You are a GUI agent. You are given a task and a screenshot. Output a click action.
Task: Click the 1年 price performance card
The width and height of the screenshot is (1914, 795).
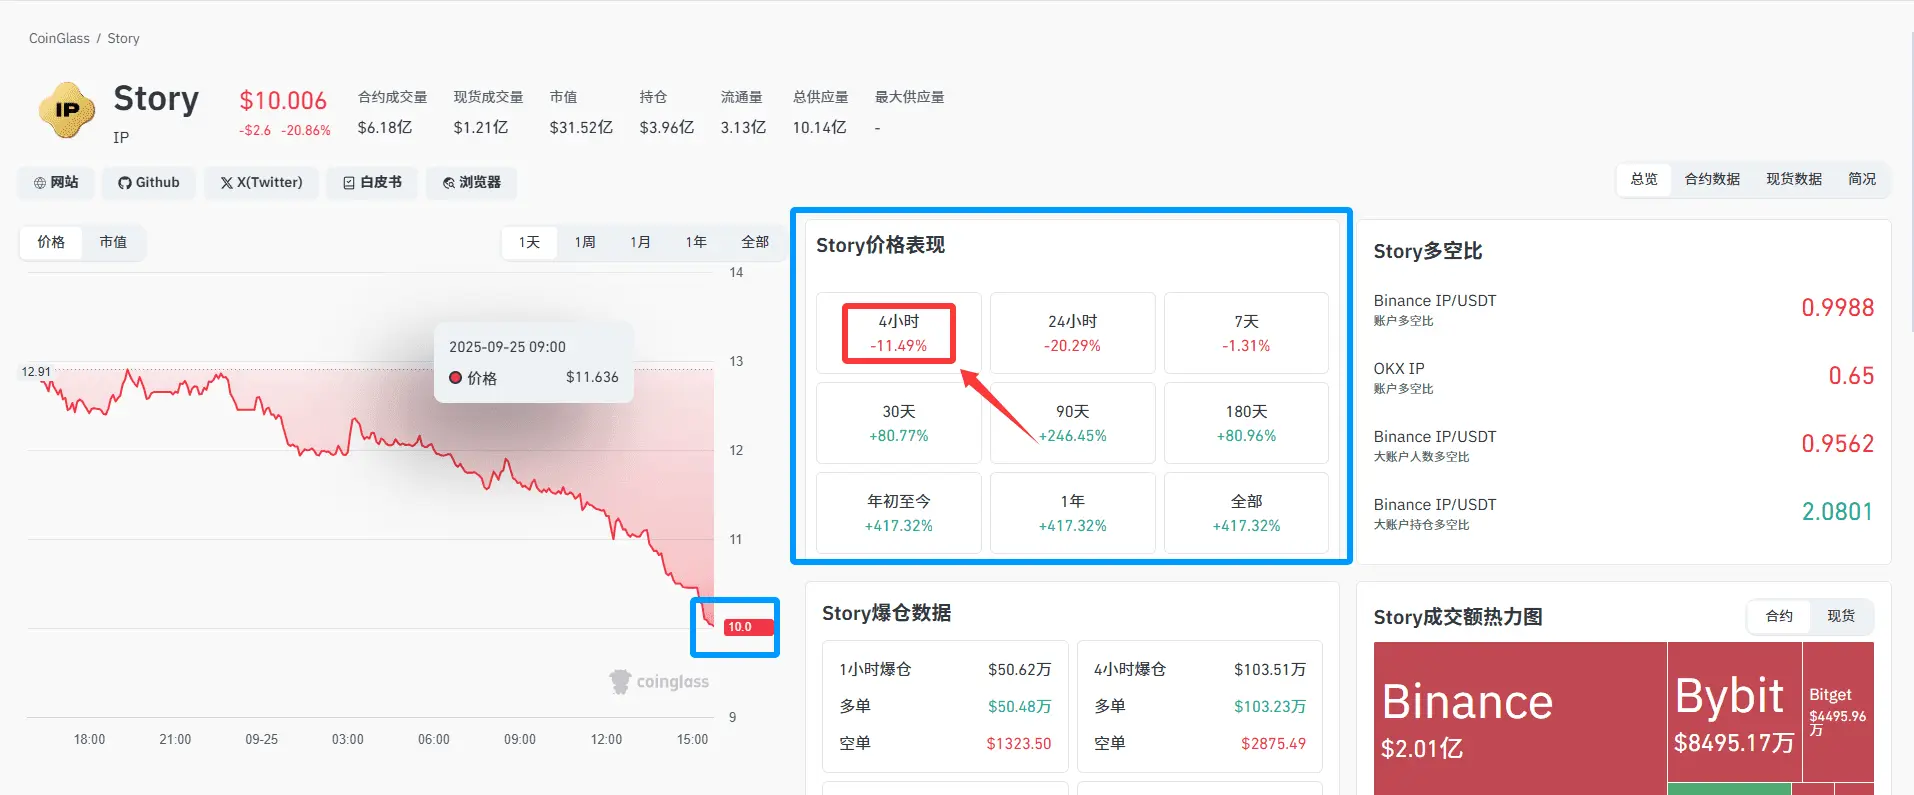(x=1072, y=513)
